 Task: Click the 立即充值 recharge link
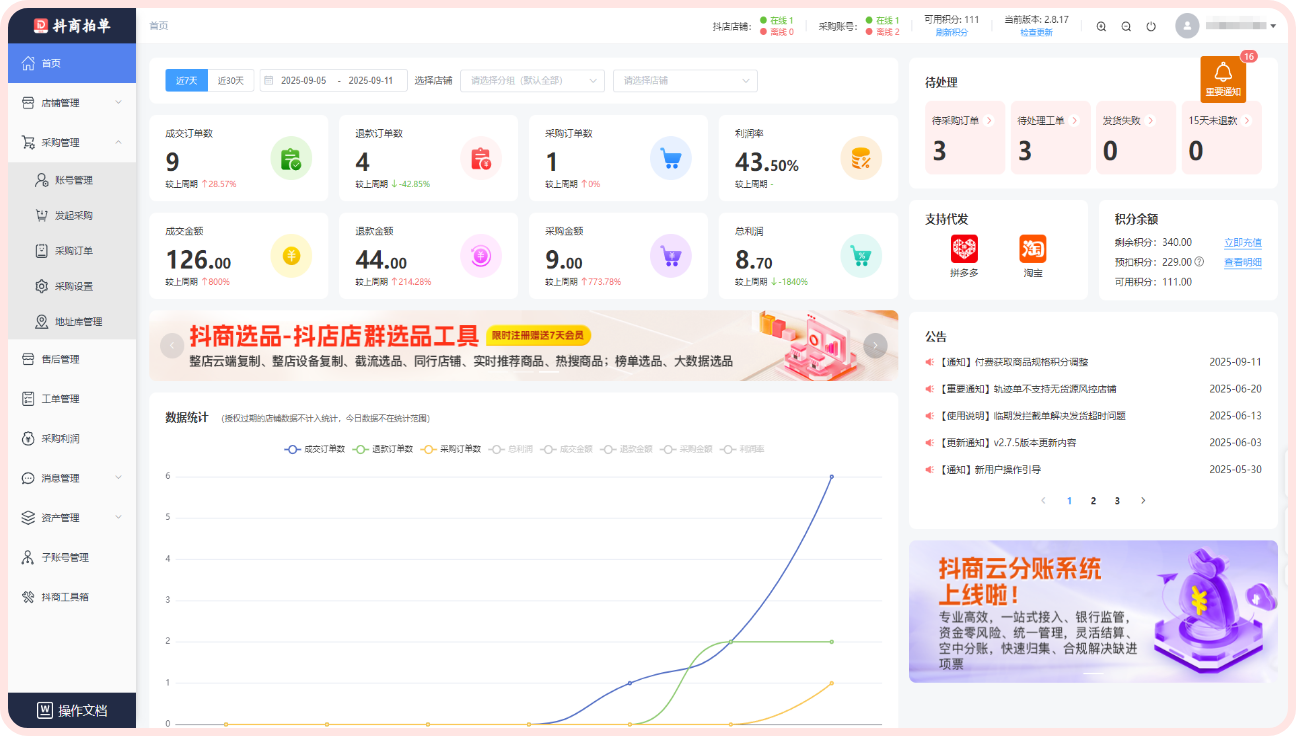click(x=1242, y=243)
